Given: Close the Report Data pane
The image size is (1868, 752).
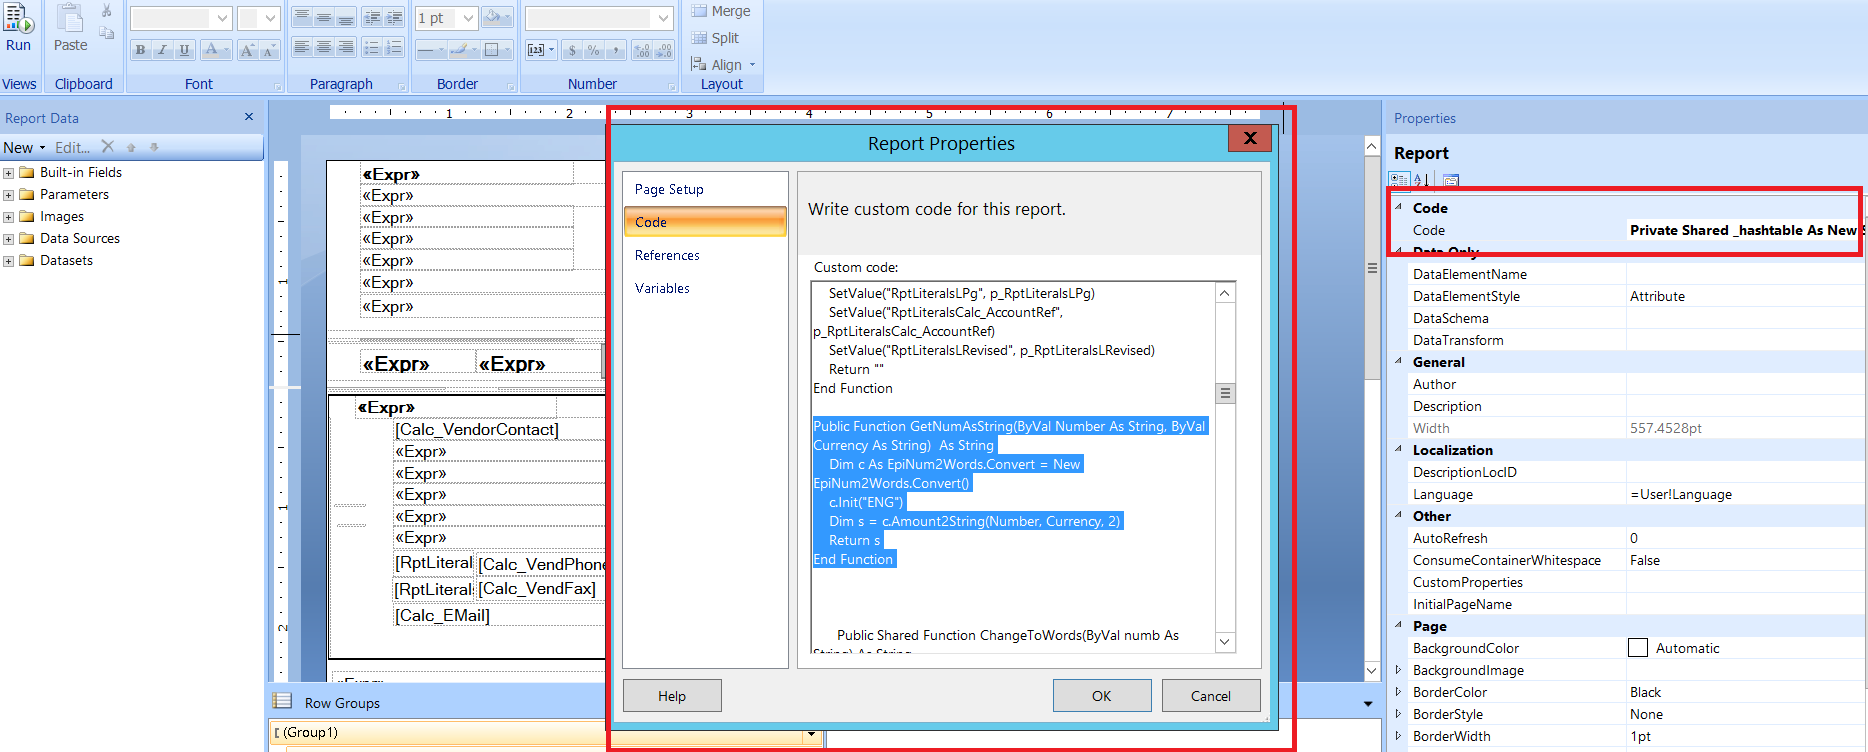Looking at the screenshot, I should pyautogui.click(x=249, y=117).
